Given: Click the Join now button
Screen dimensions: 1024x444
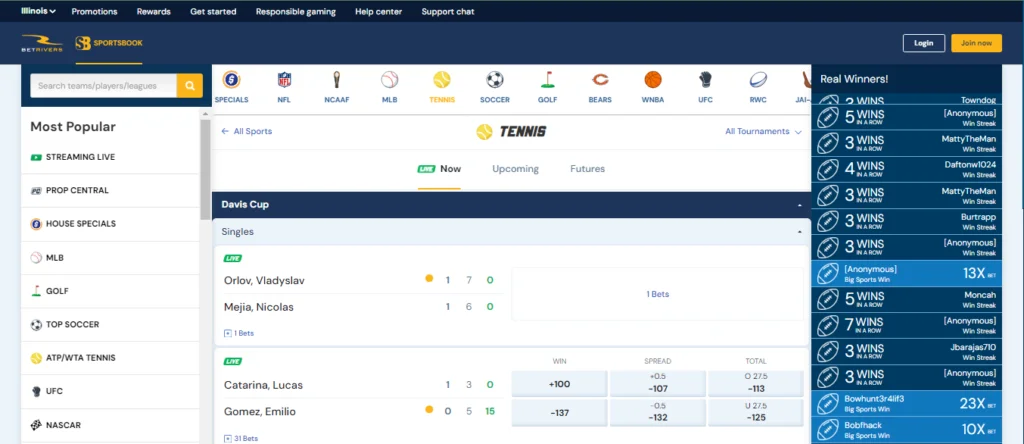Looking at the screenshot, I should coord(976,43).
